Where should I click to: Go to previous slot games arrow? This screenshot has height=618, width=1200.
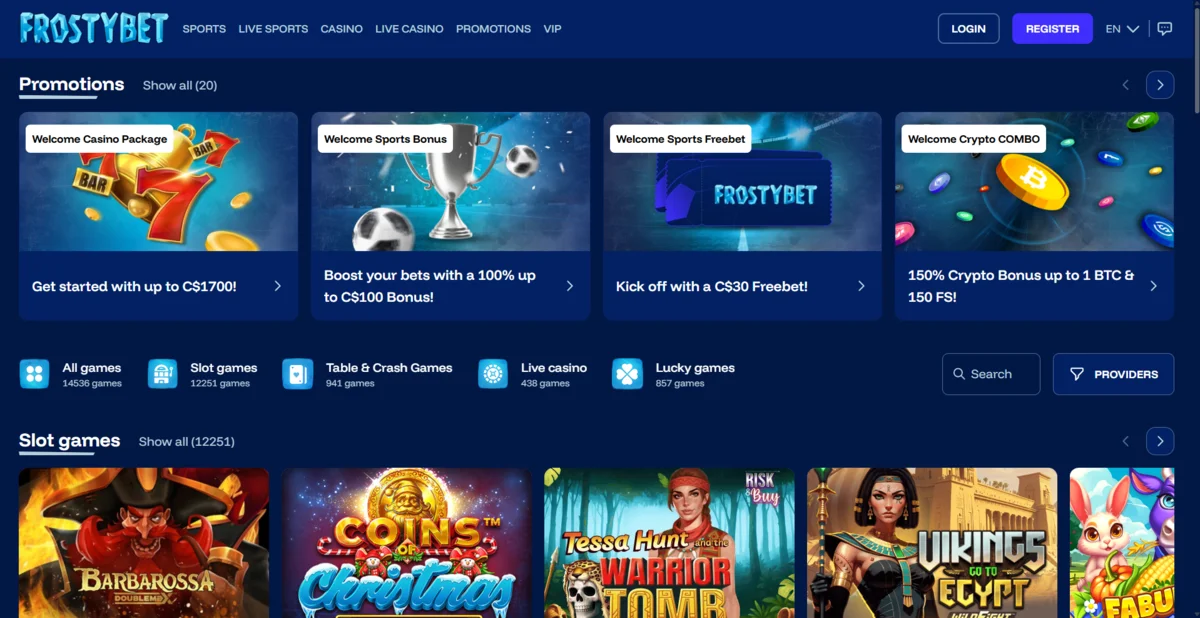(x=1126, y=441)
